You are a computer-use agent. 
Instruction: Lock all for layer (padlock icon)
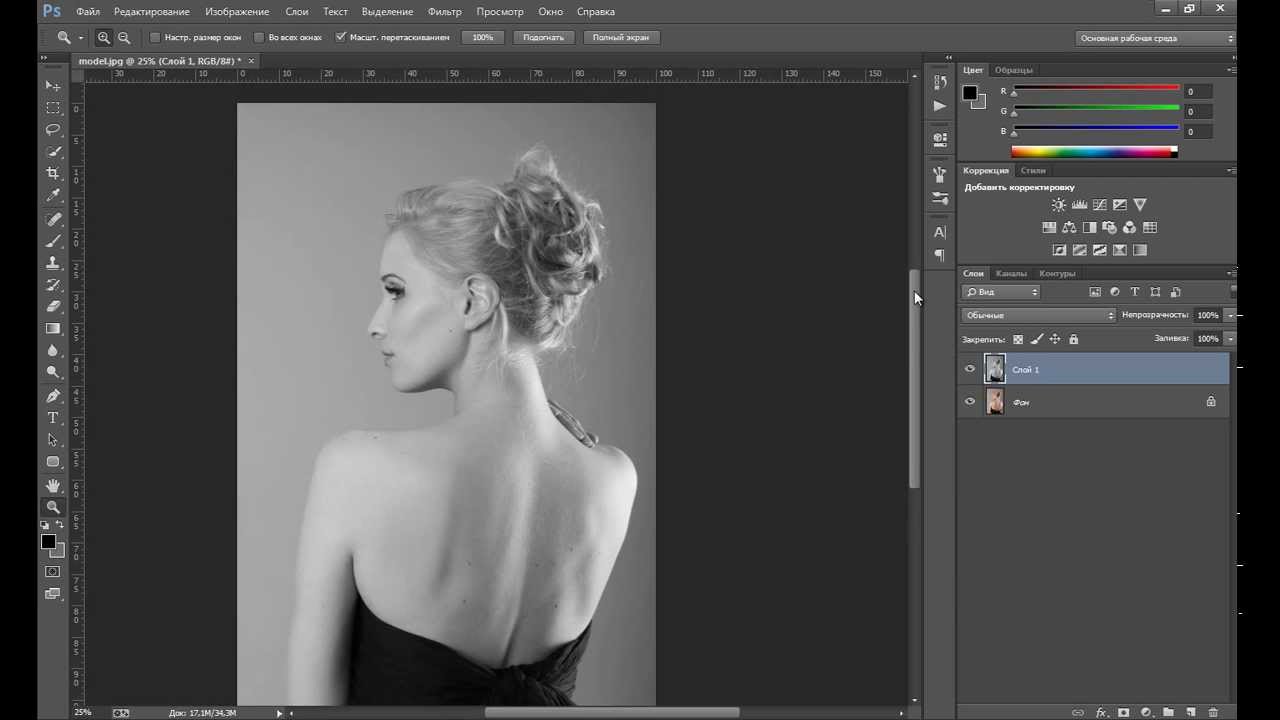1074,339
